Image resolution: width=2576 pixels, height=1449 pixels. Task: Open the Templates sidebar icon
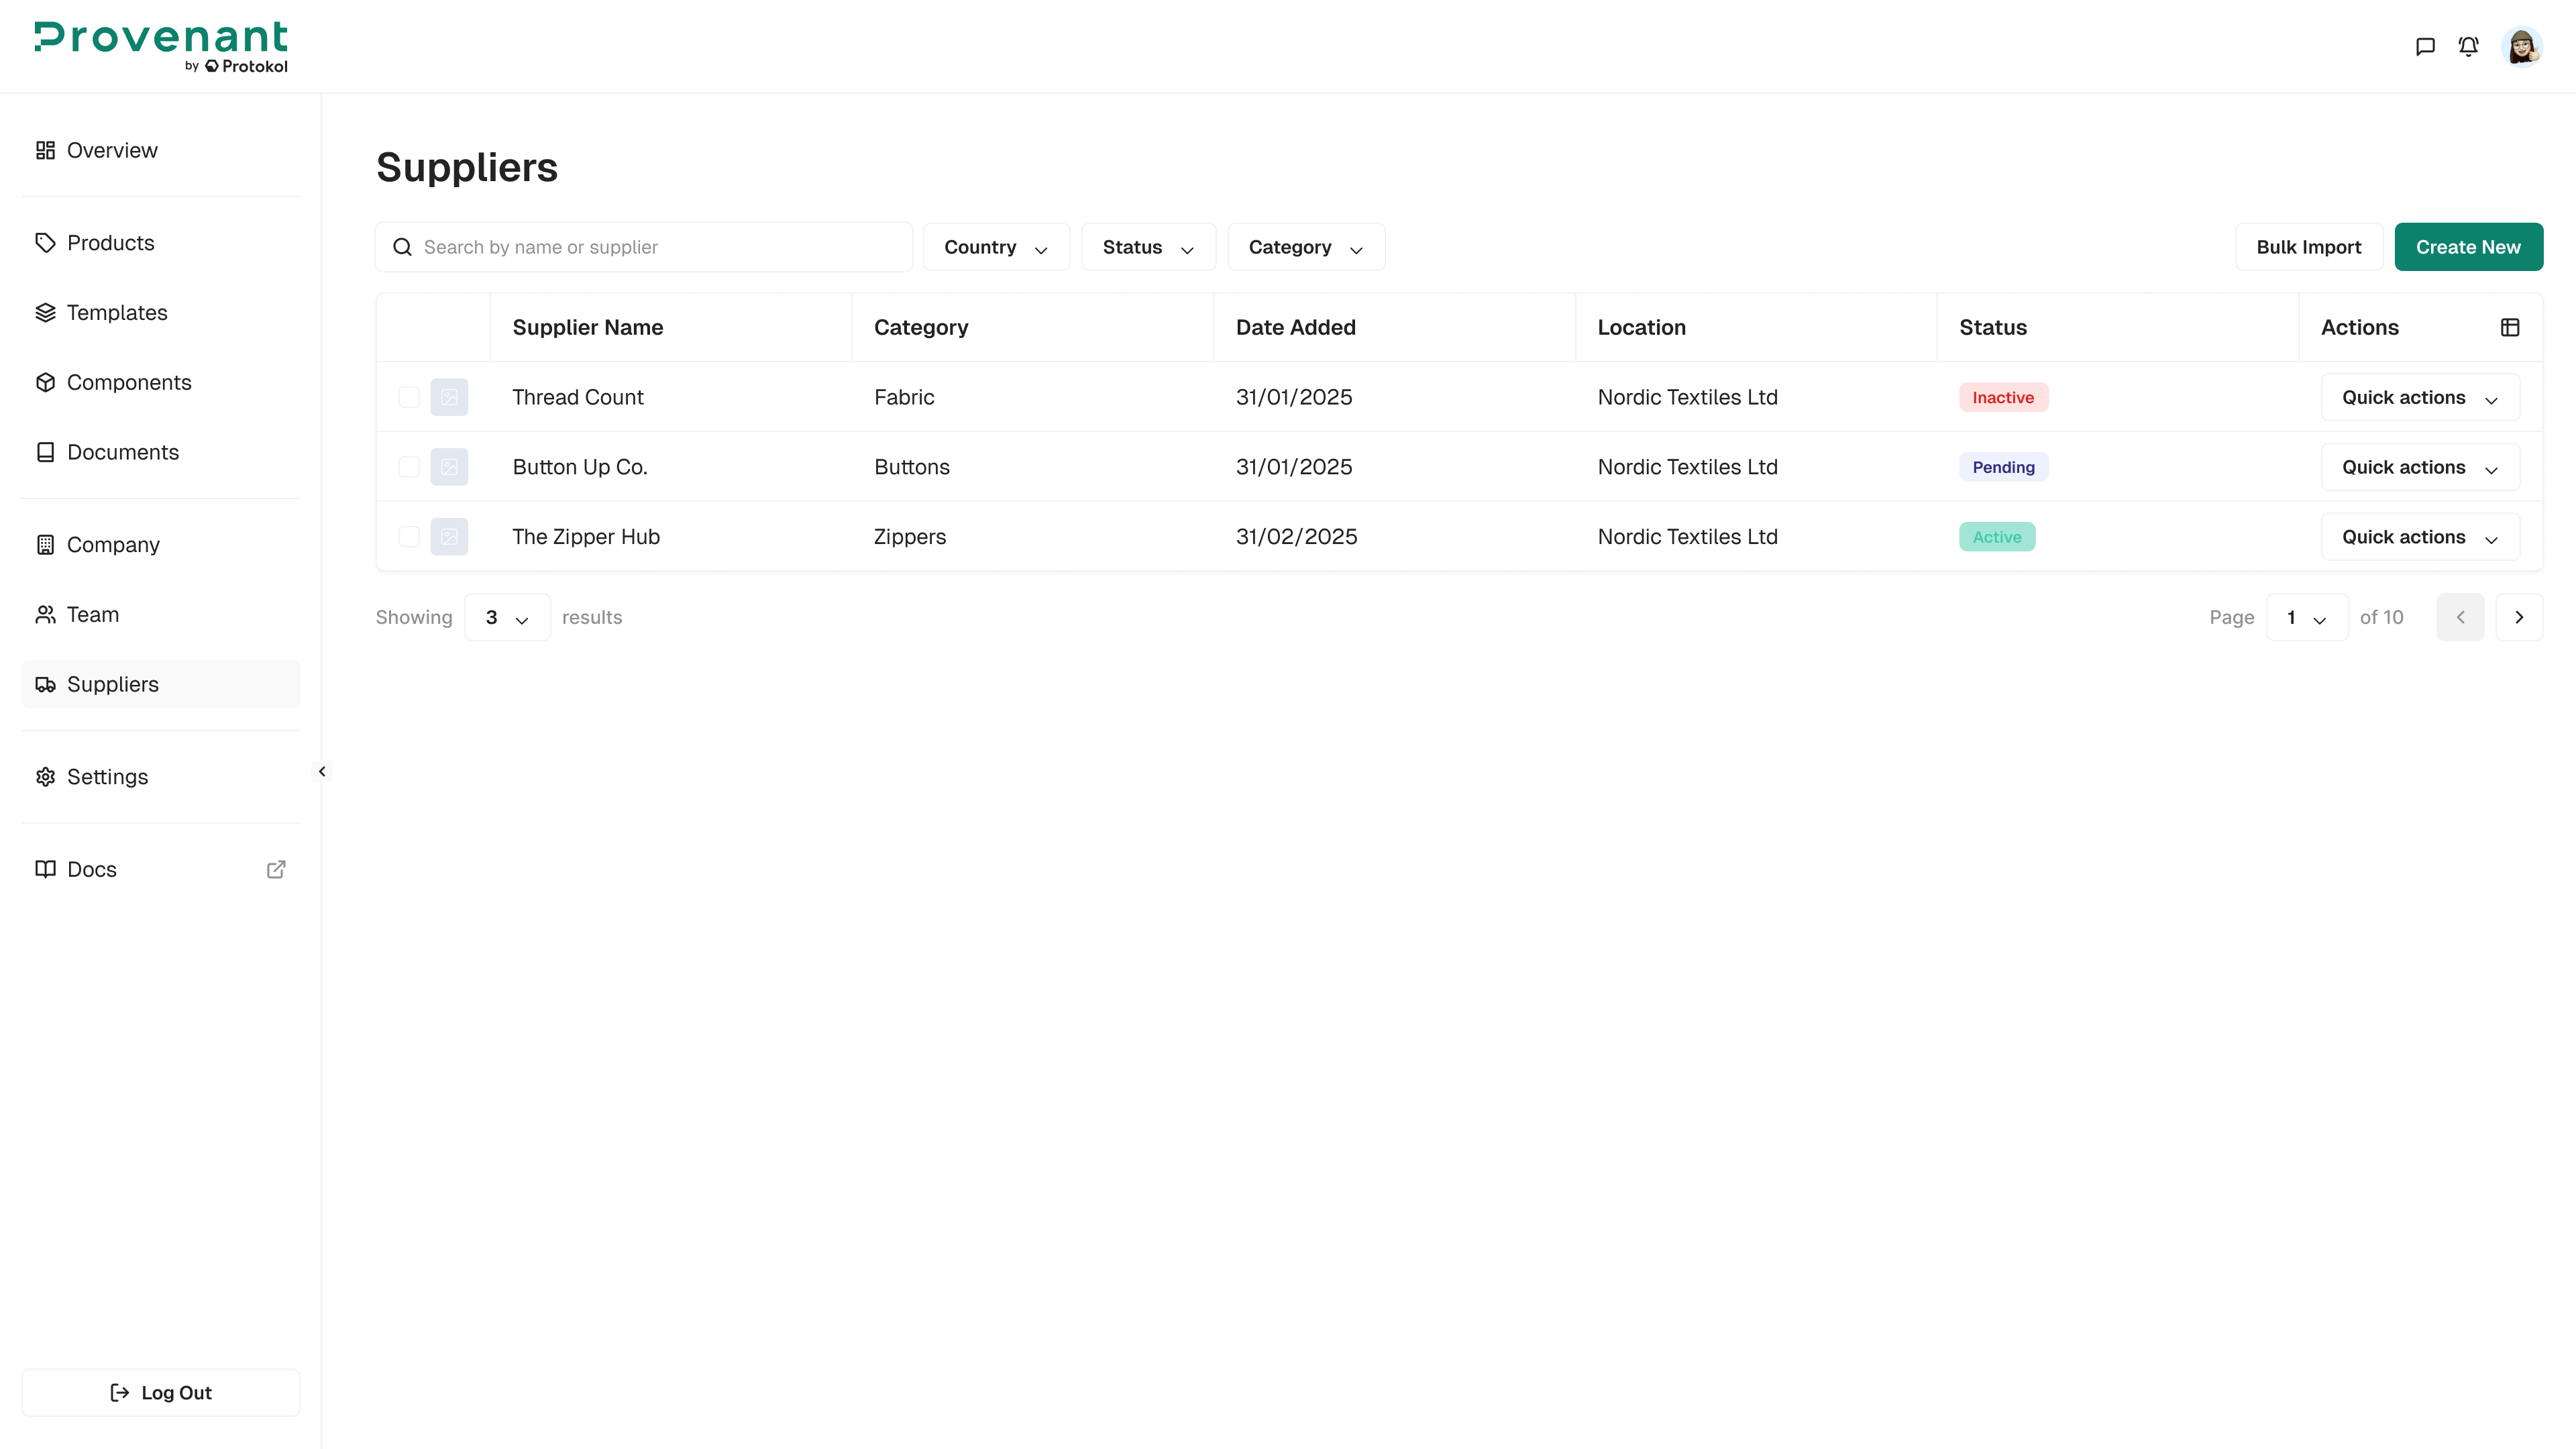click(x=45, y=312)
